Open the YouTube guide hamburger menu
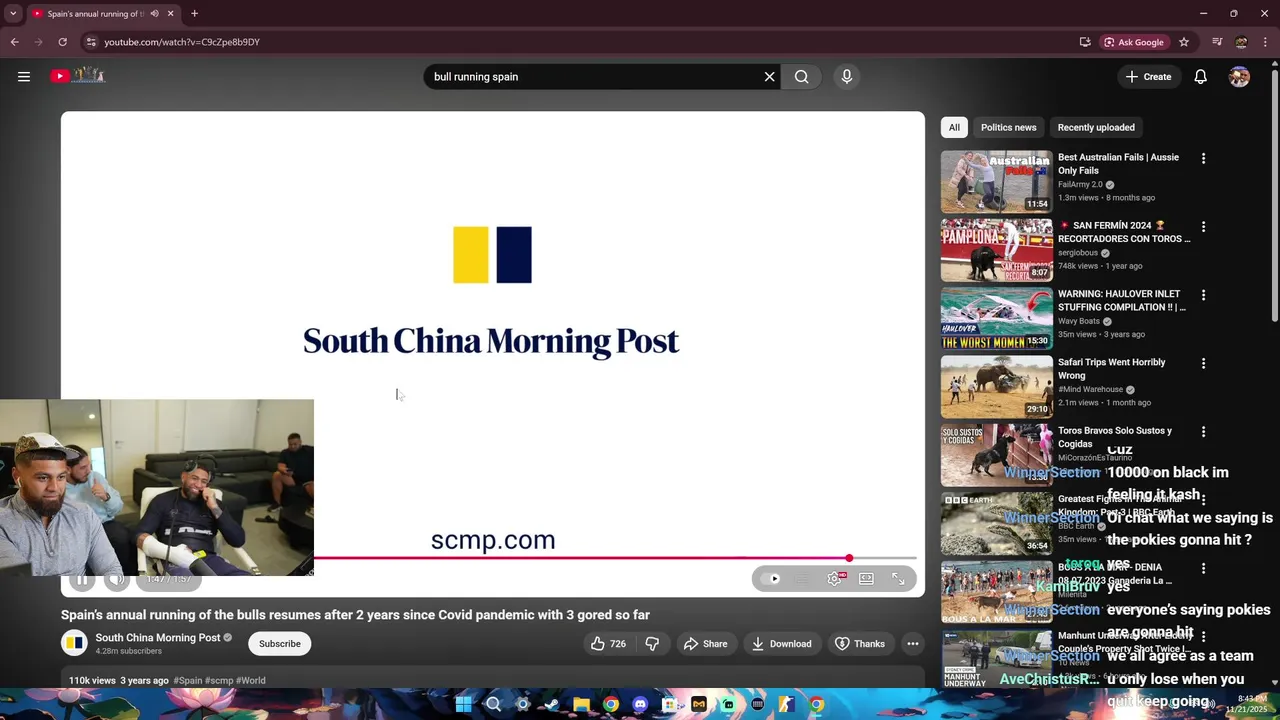 tap(24, 76)
